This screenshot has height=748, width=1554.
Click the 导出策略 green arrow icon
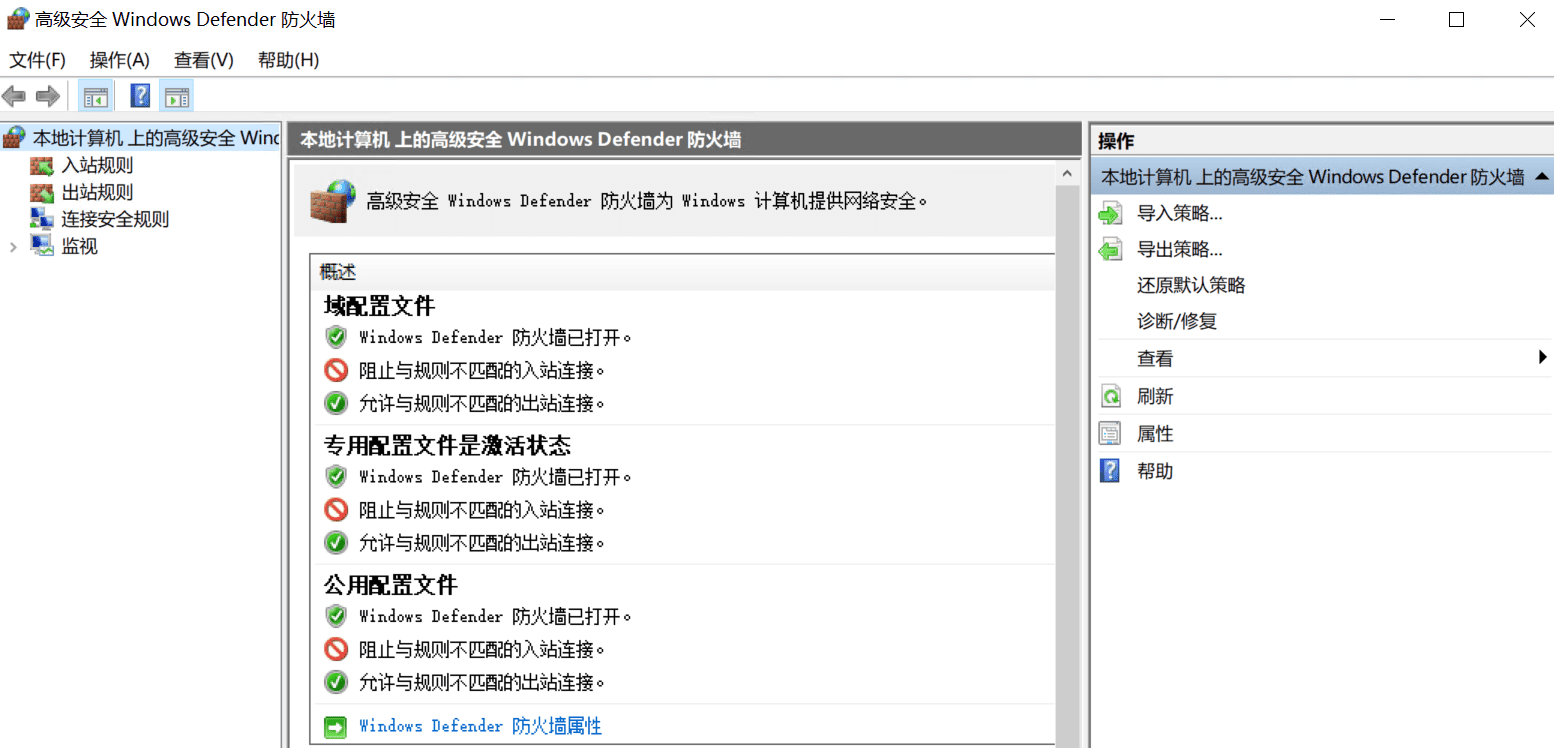[1110, 249]
